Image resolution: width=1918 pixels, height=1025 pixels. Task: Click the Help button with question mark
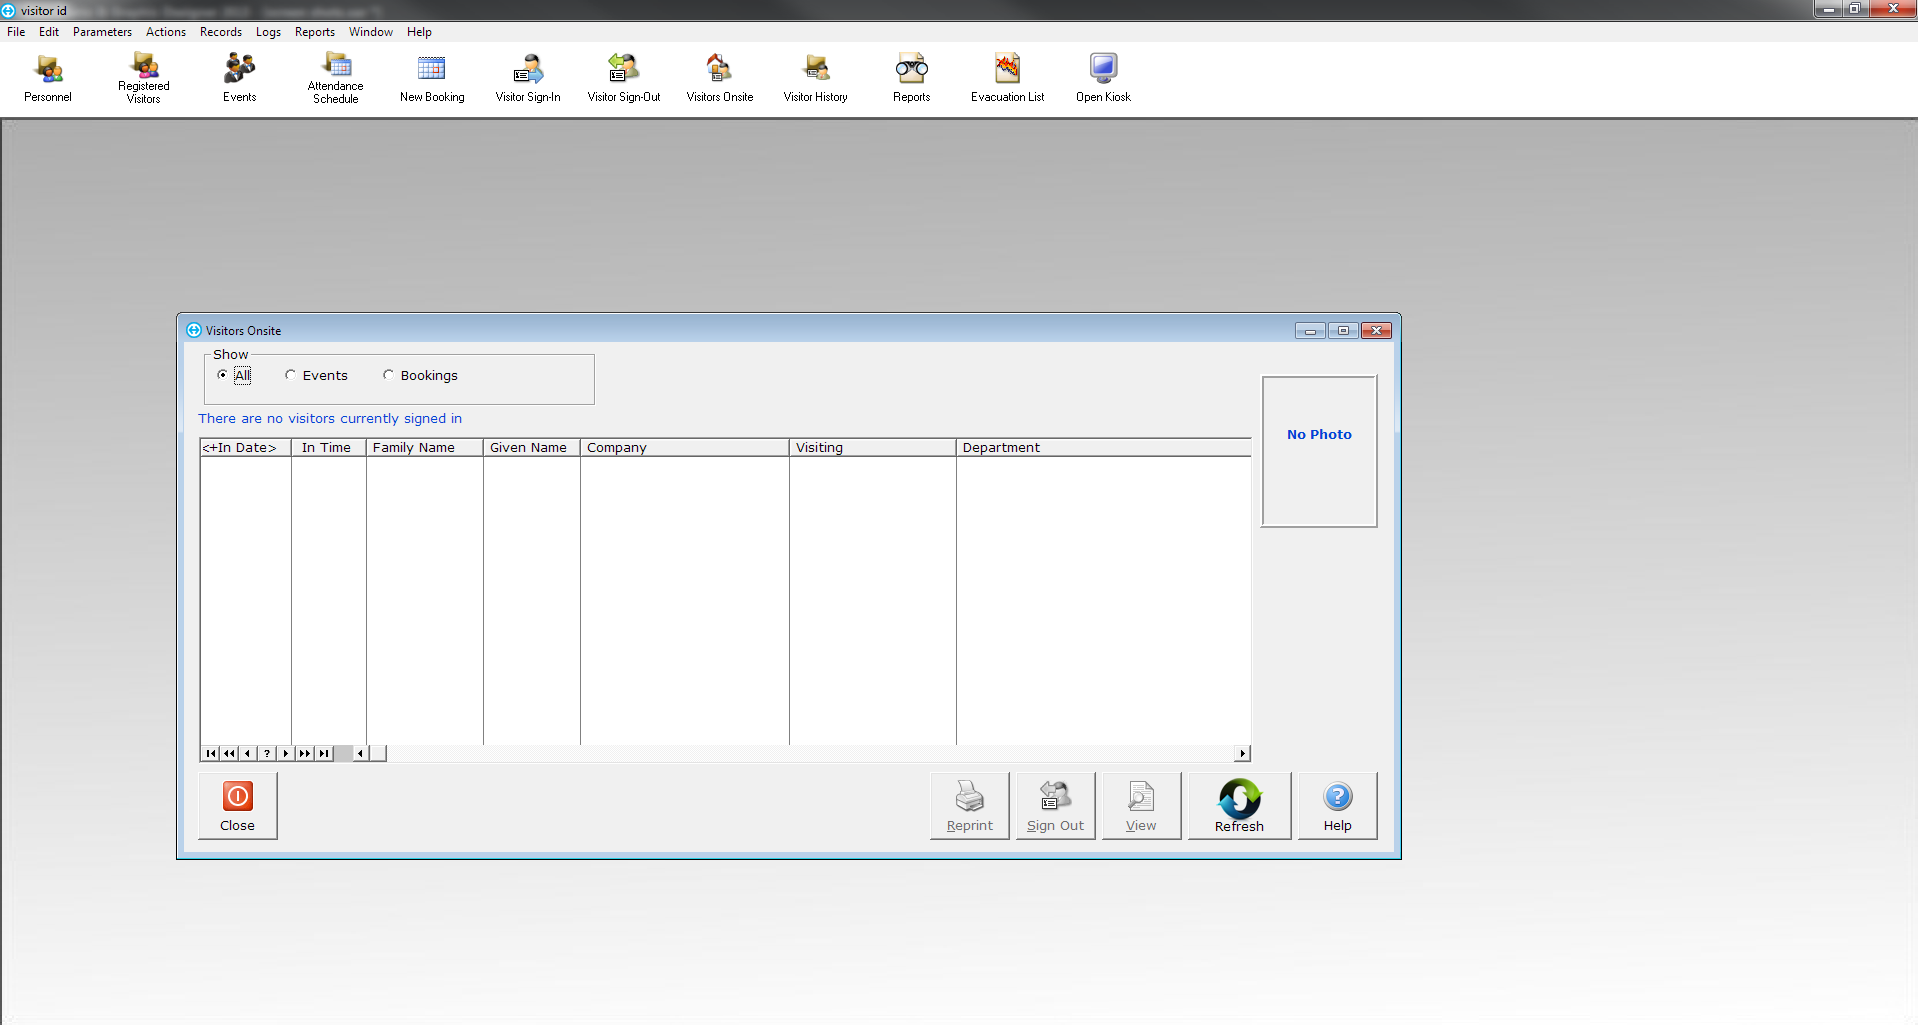1337,806
